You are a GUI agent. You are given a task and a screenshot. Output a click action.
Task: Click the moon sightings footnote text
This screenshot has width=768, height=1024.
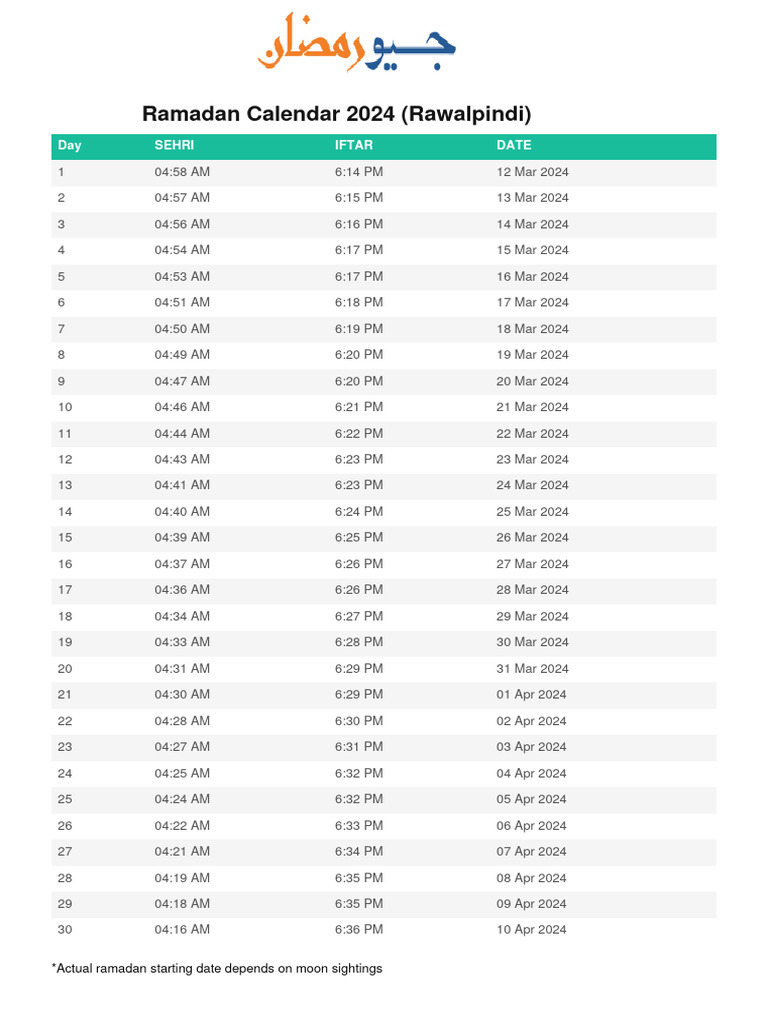217,968
